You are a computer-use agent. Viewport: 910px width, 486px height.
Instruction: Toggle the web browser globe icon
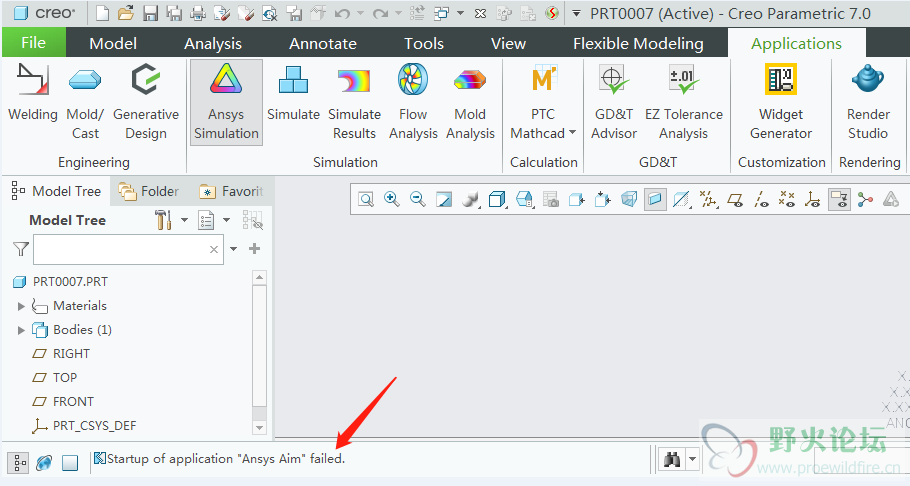44,462
